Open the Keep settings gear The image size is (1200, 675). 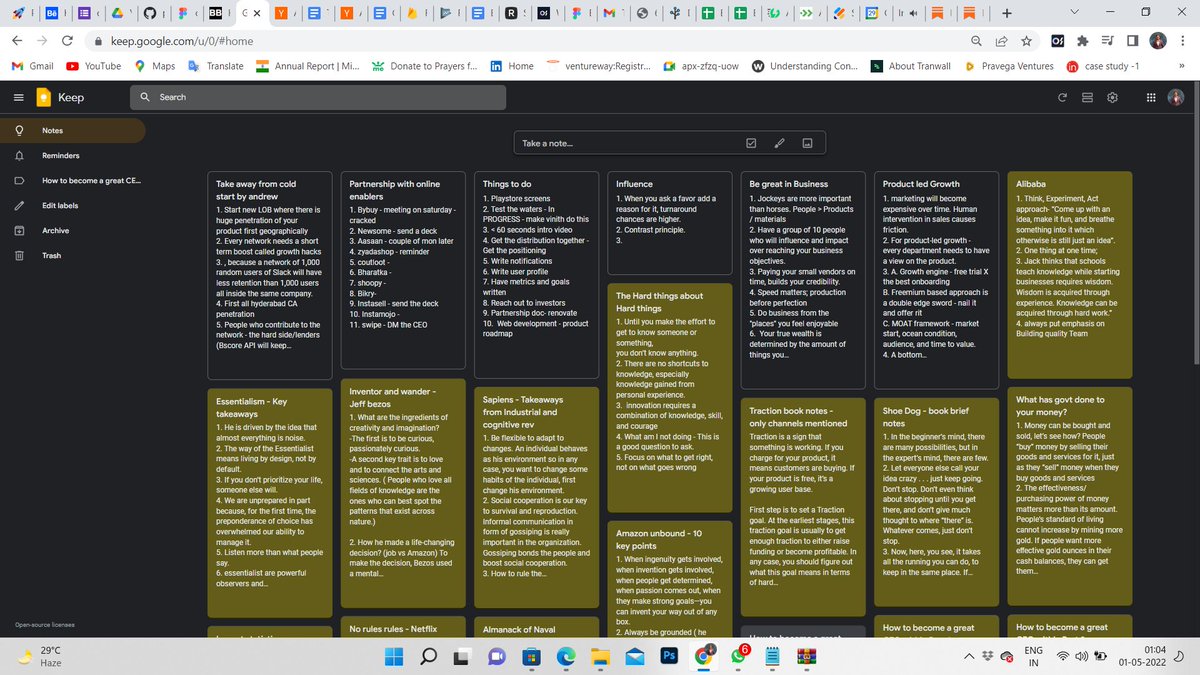pos(1112,97)
